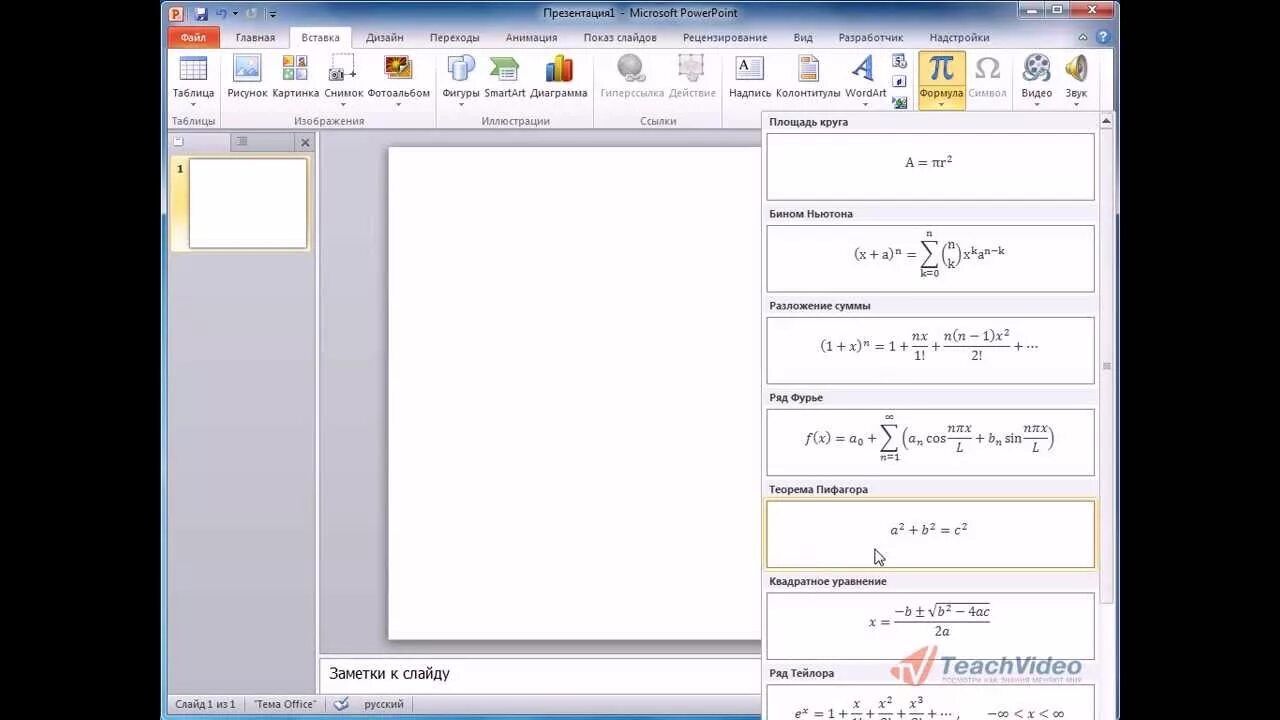Insert the Теорема Пифагора formula
The width and height of the screenshot is (1280, 720).
(x=930, y=534)
